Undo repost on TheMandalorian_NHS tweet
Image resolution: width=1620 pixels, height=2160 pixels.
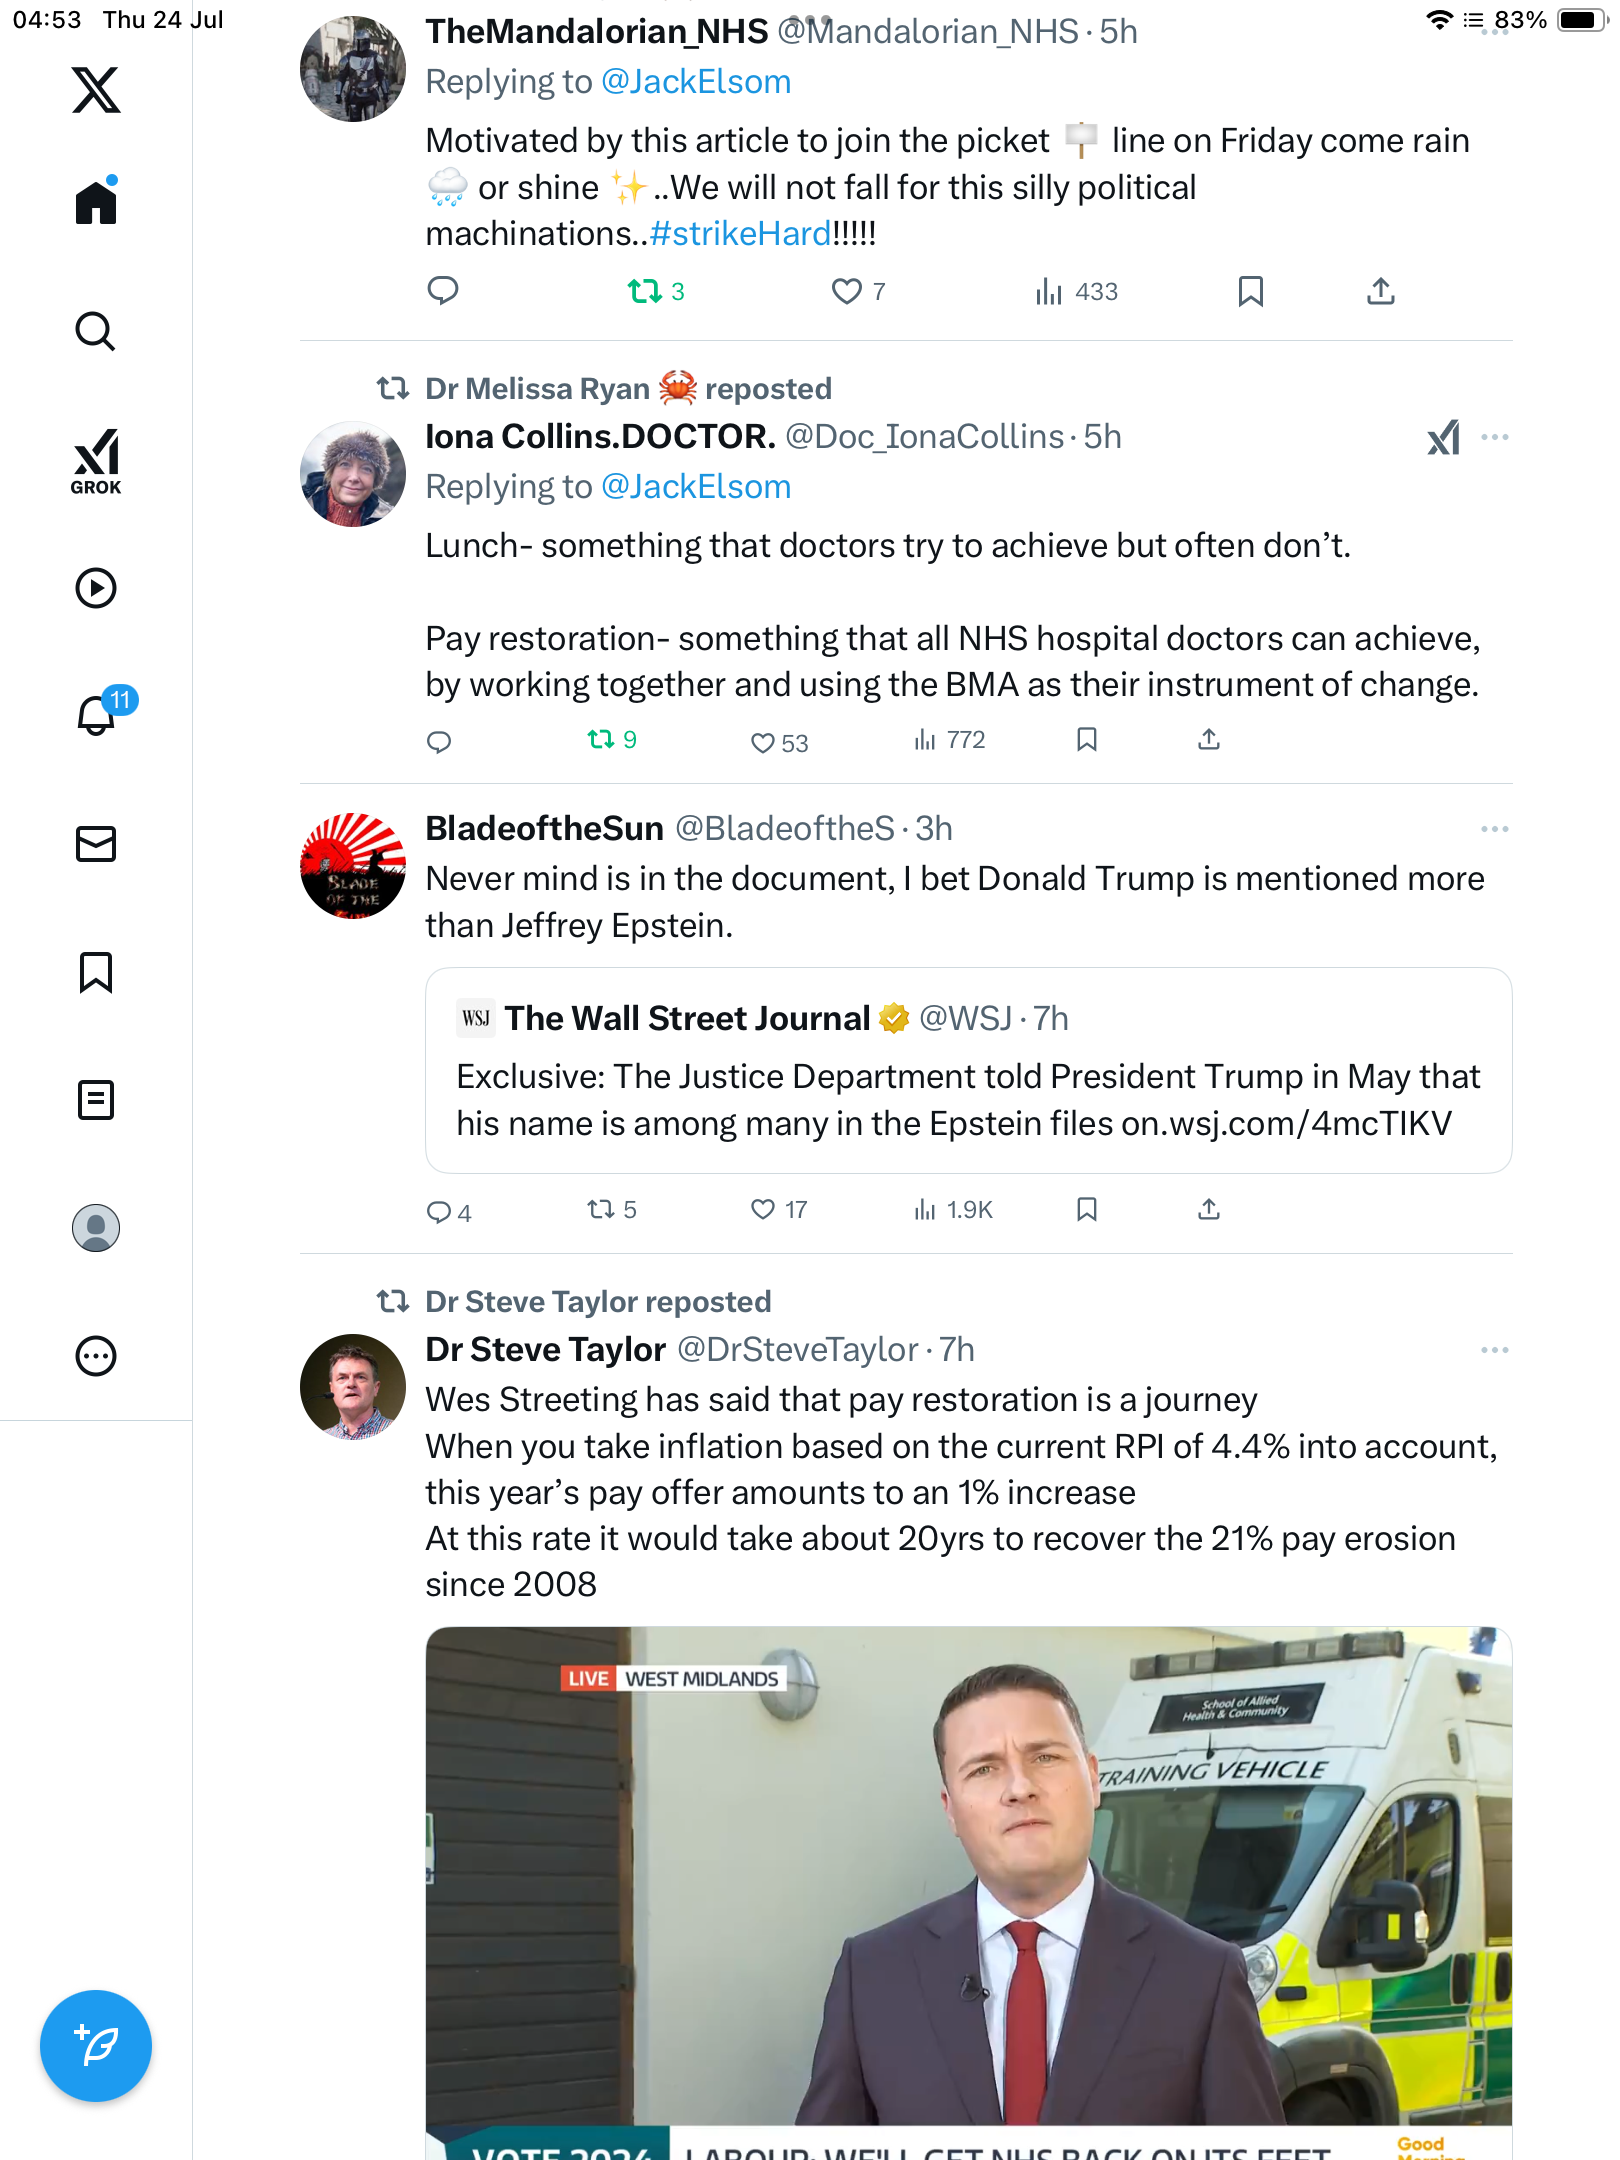tap(655, 291)
